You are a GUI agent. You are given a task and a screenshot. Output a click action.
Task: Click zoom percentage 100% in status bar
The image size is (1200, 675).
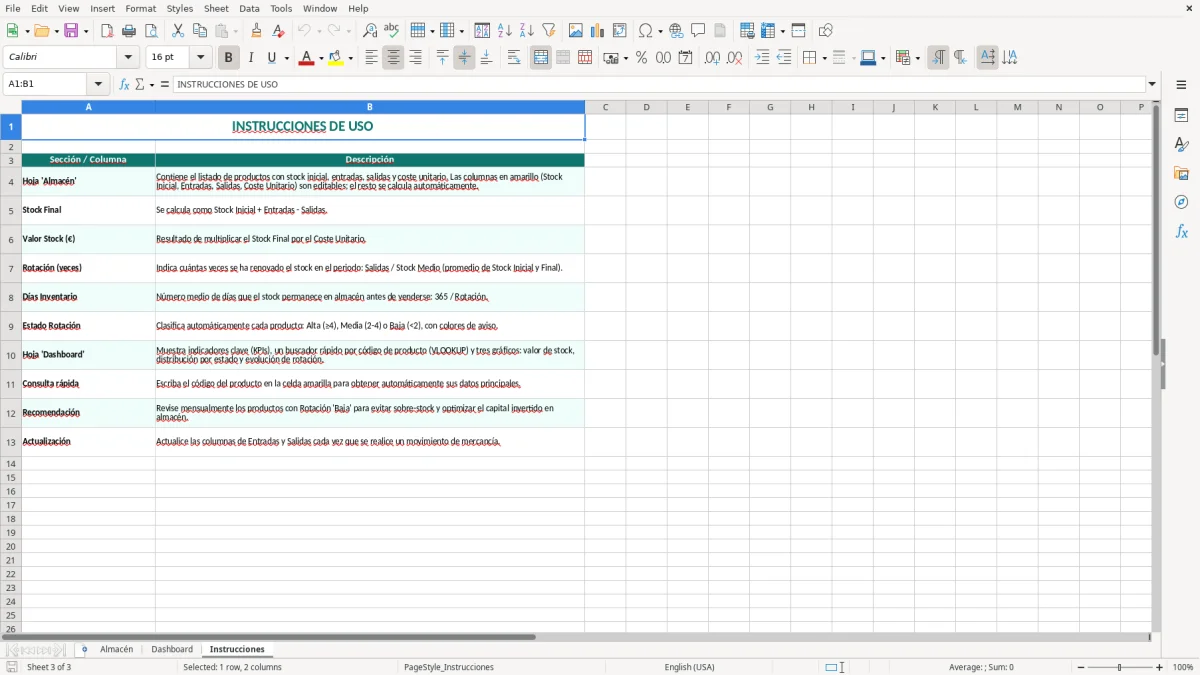1183,667
